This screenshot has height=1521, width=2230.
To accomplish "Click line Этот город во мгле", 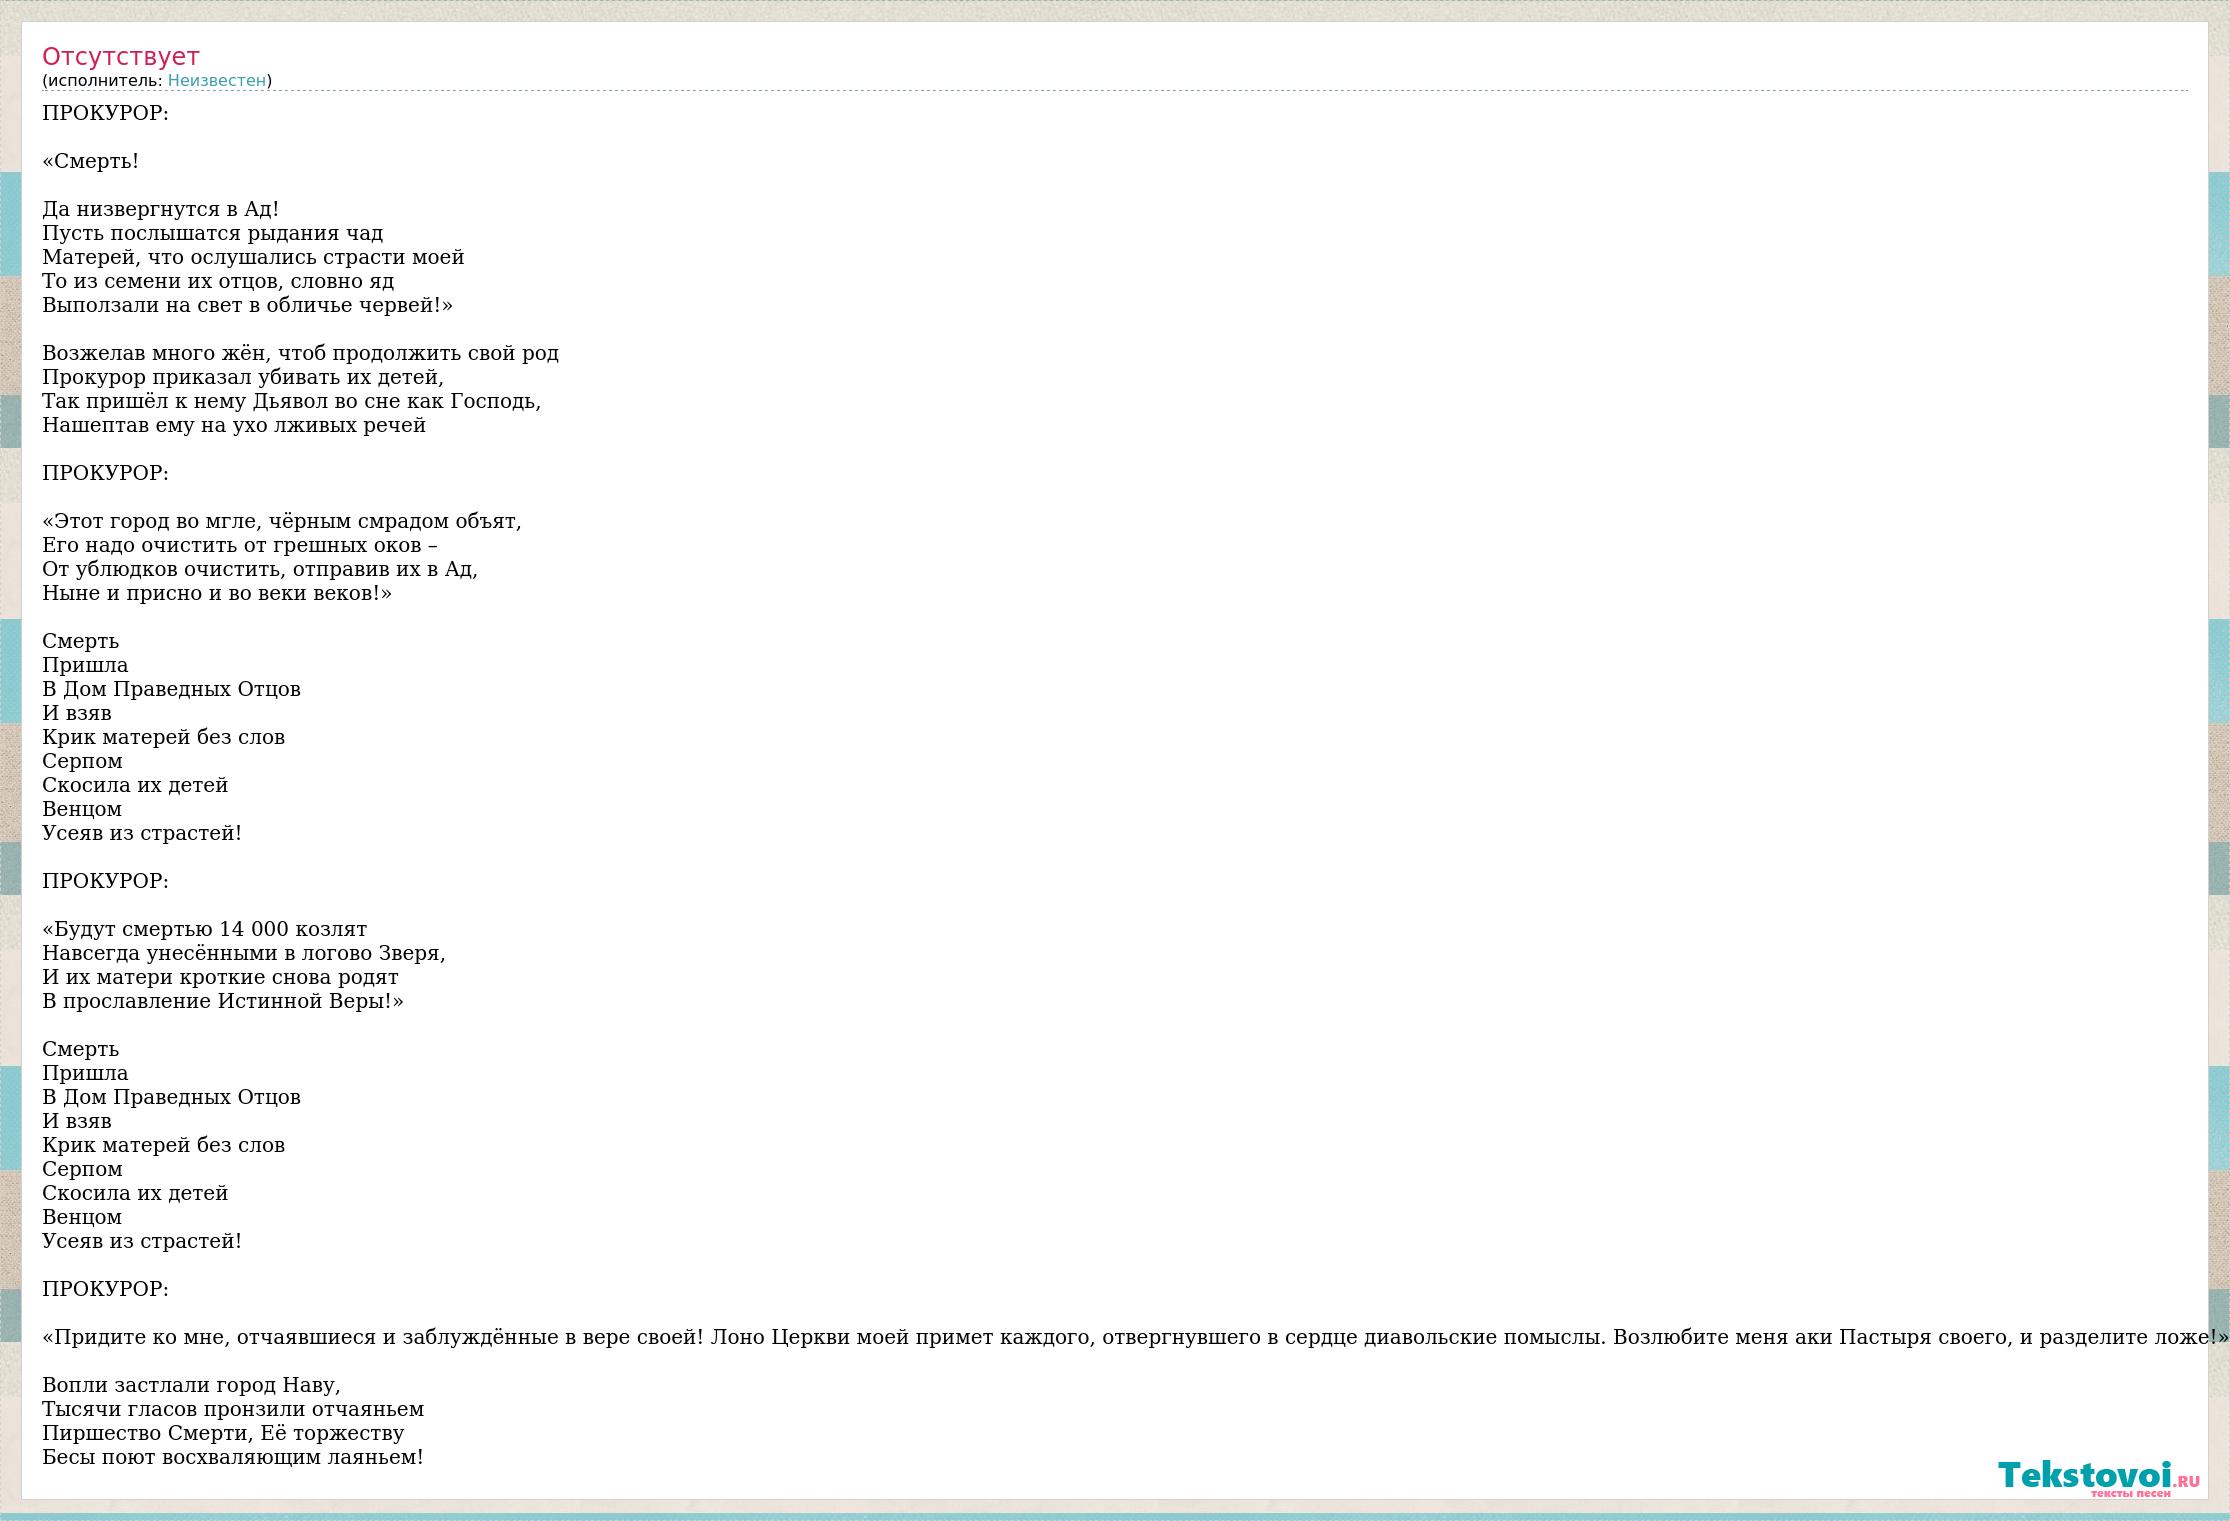I will tap(282, 521).
